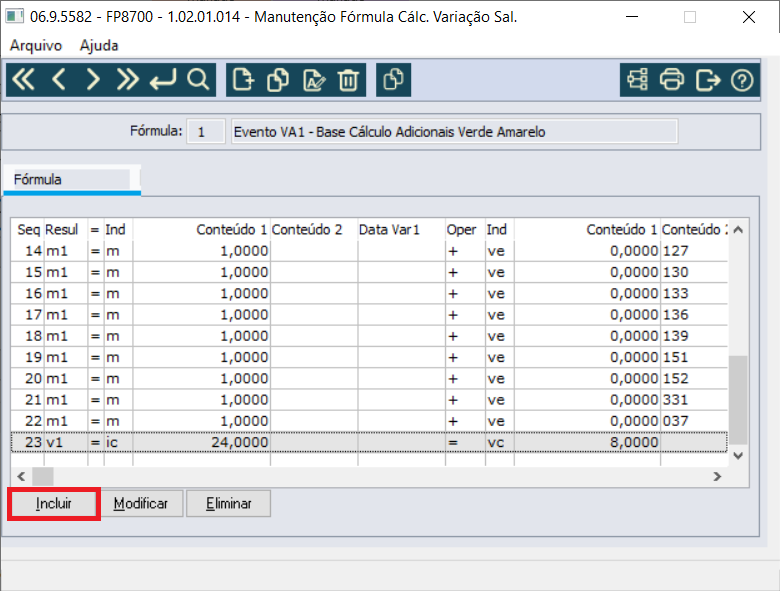The image size is (780, 591).
Task: Select the row with Seq 20
Action: click(x=369, y=379)
